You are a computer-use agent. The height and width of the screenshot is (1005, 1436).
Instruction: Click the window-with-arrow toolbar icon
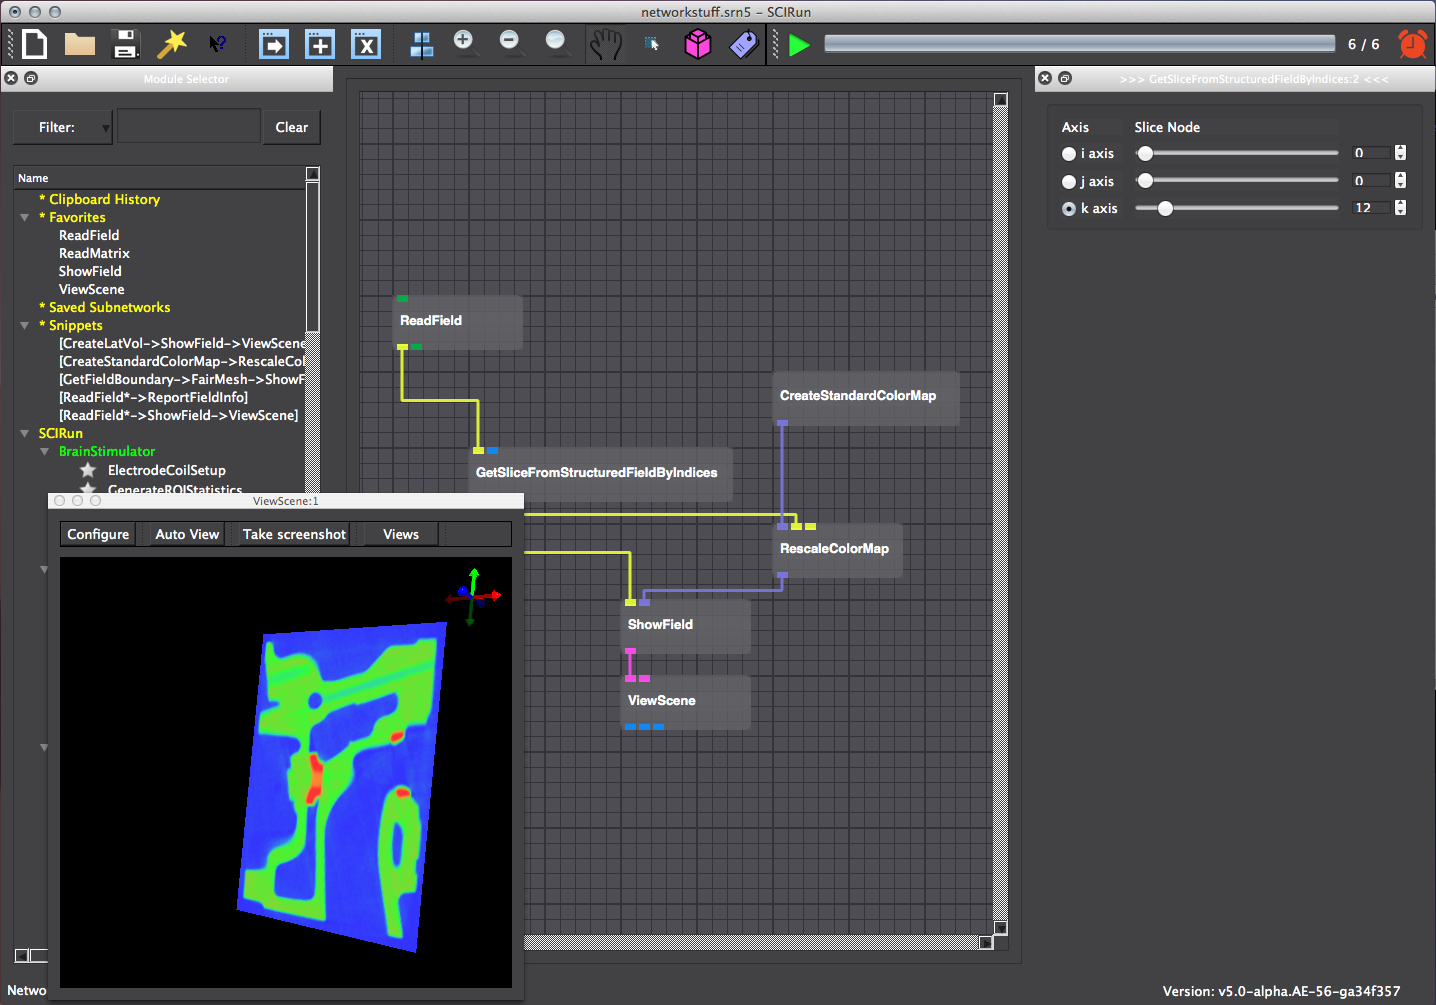click(x=273, y=44)
